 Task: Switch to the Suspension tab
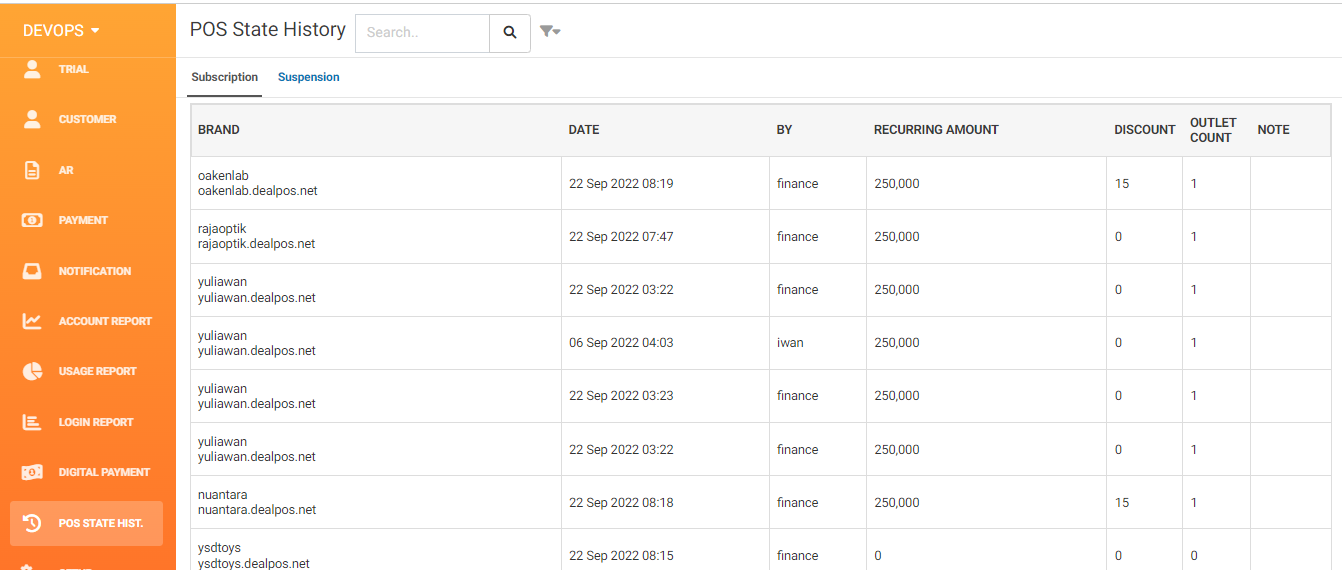click(309, 77)
